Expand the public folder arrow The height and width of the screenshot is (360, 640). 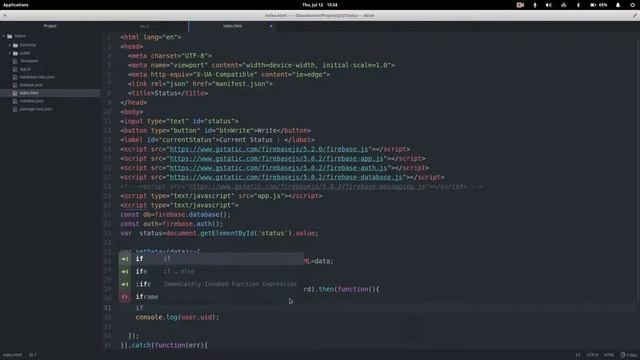[10, 53]
